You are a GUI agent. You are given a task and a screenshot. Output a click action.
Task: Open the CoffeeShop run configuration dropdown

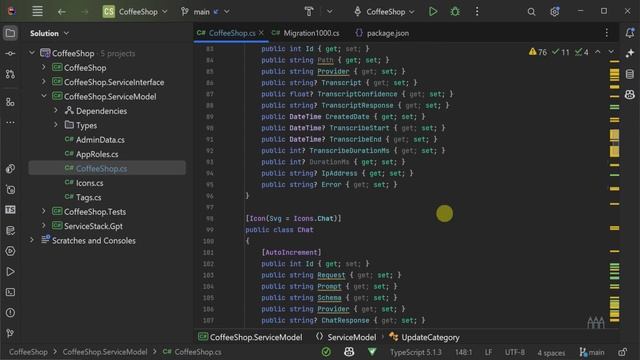(x=384, y=11)
